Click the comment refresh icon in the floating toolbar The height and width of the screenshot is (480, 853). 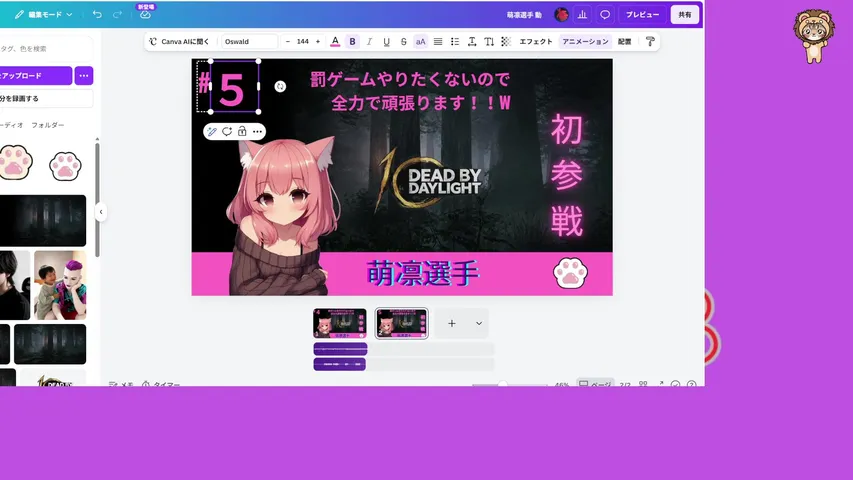coord(227,131)
